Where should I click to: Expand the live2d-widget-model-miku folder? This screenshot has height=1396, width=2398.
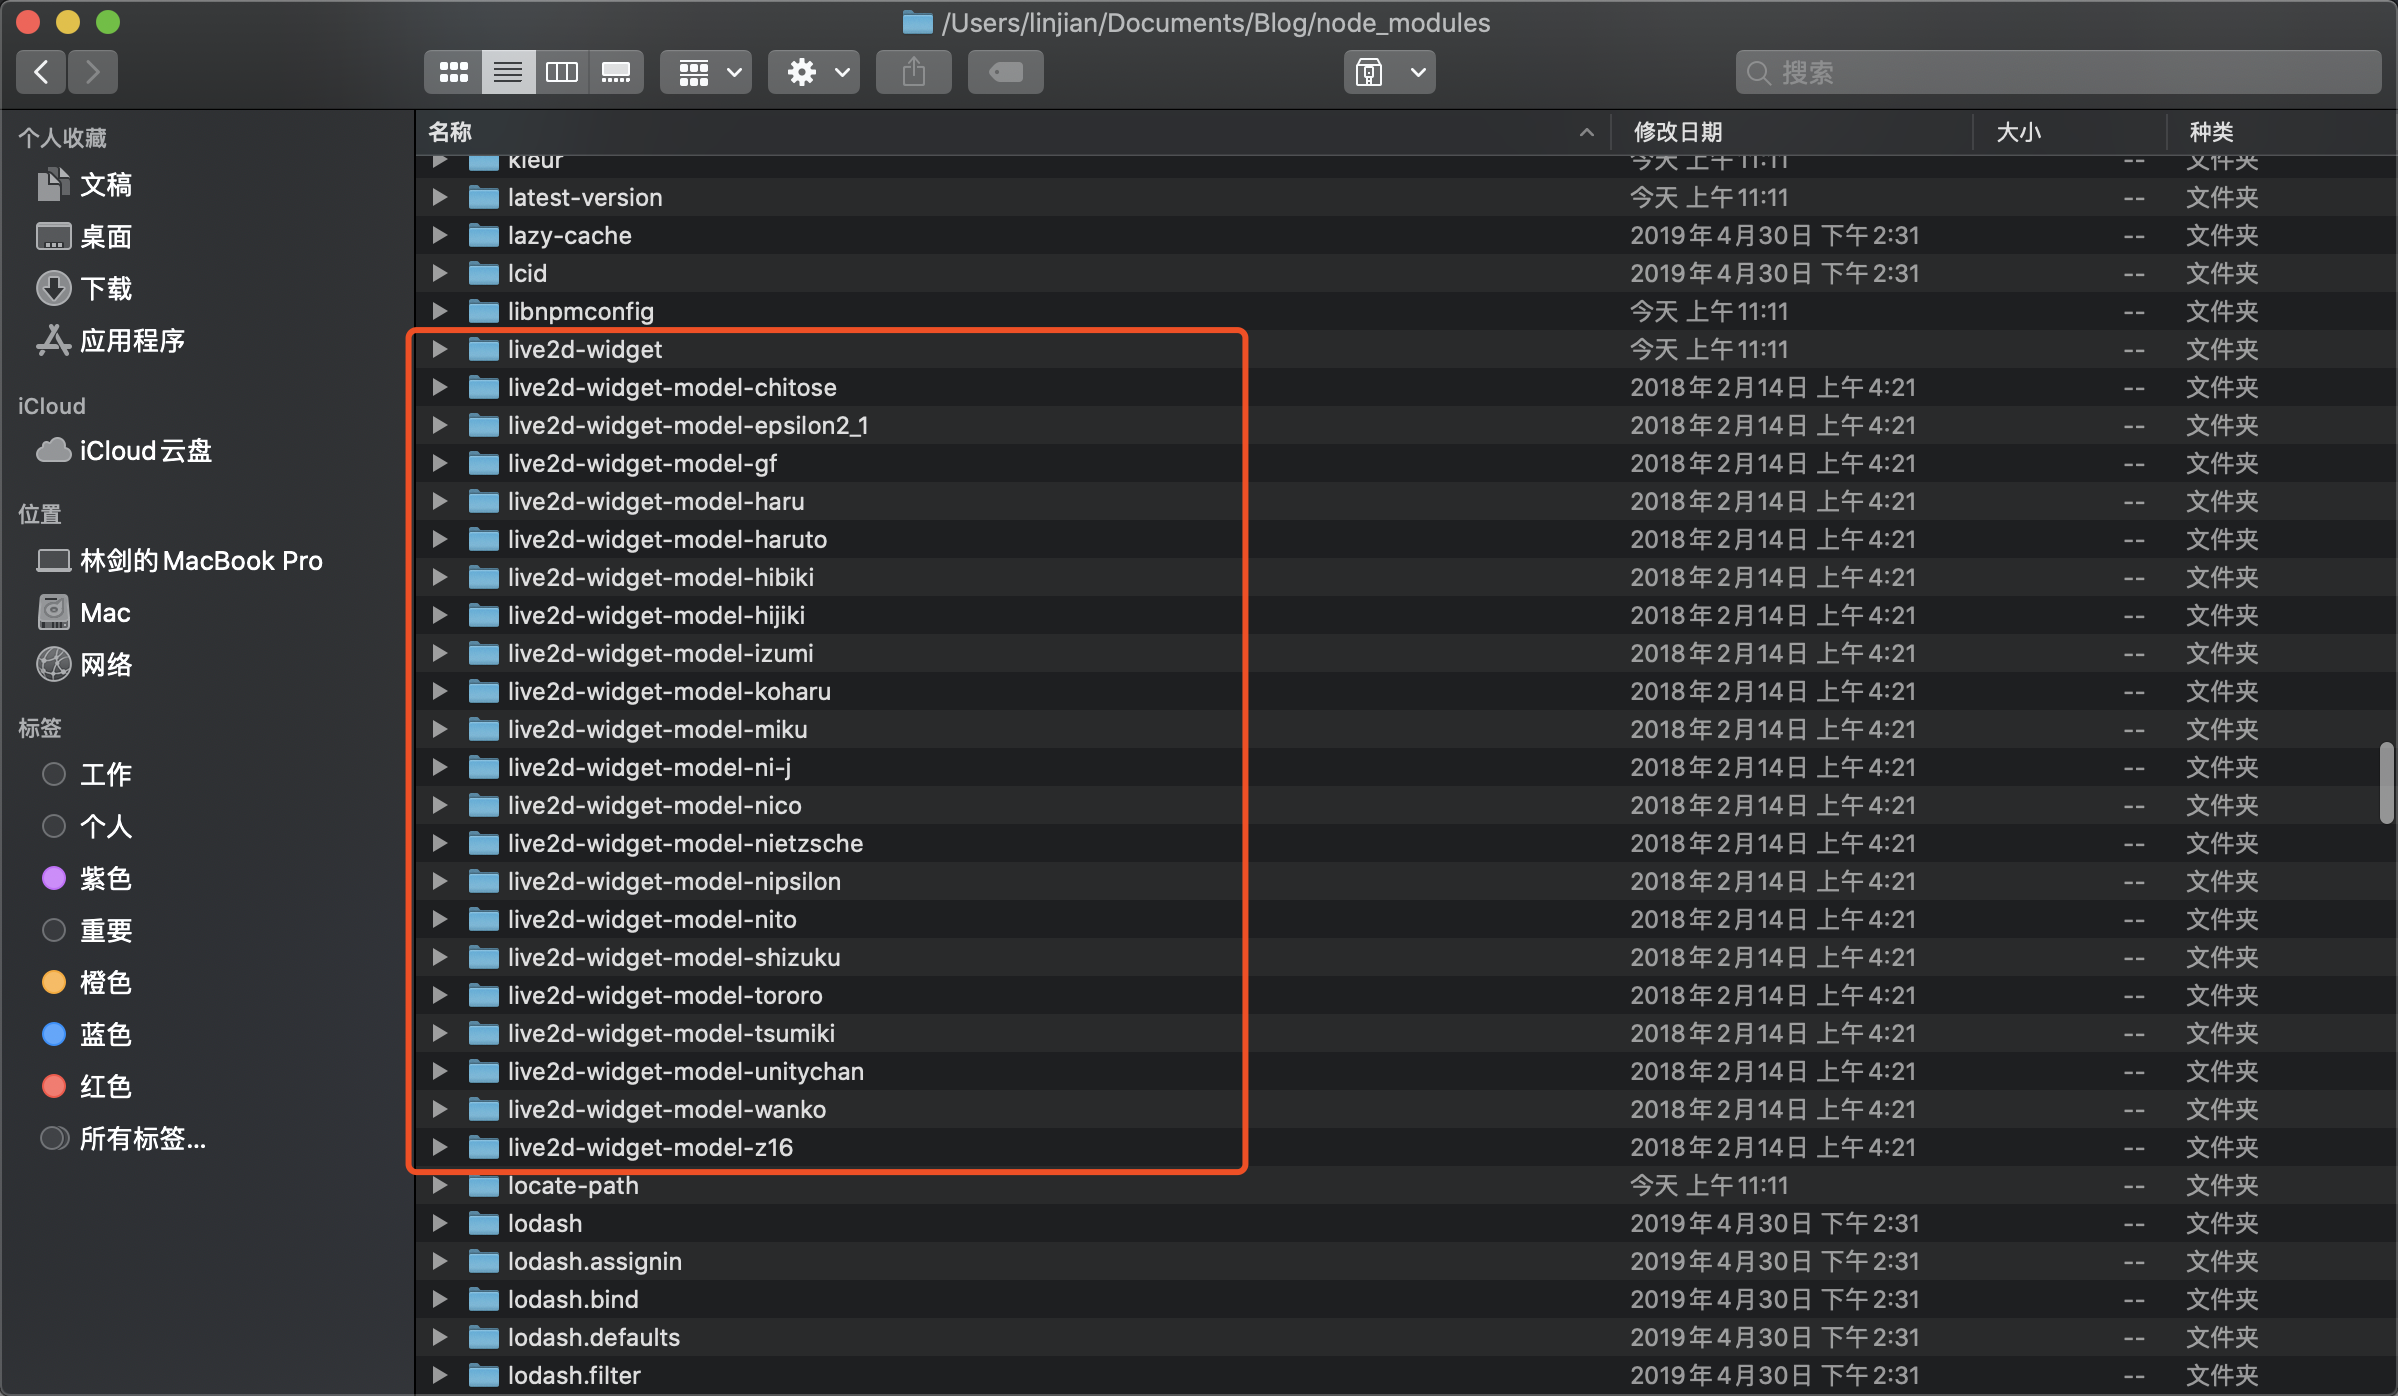tap(439, 729)
